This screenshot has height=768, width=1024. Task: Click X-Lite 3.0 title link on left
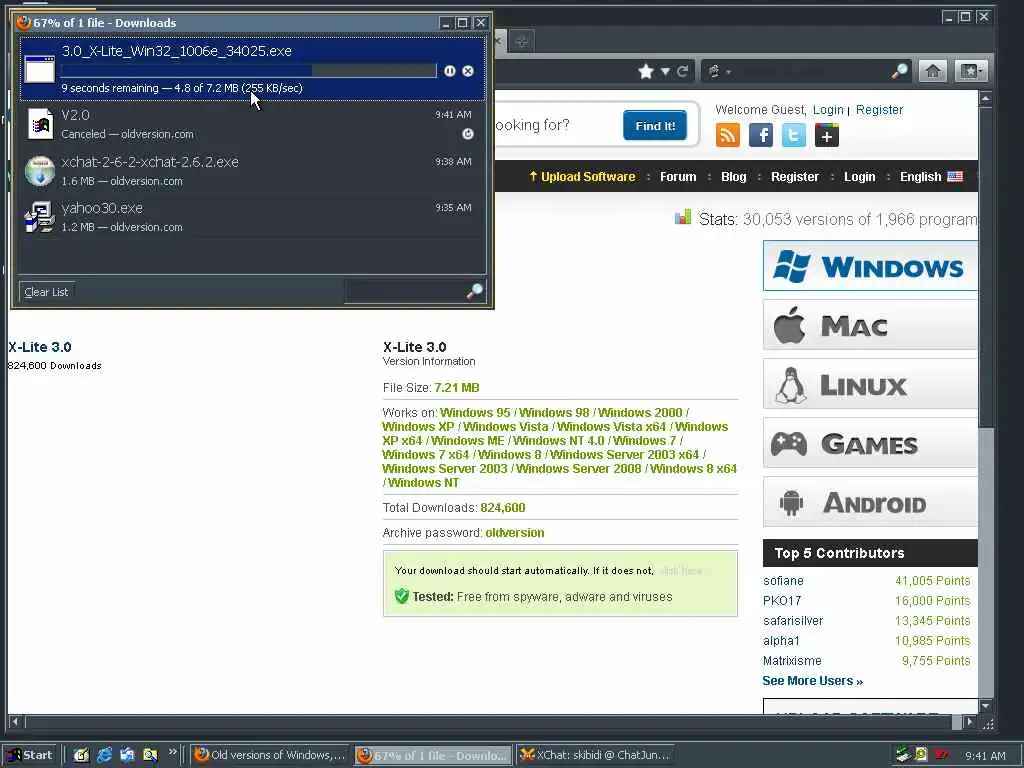[x=40, y=347]
